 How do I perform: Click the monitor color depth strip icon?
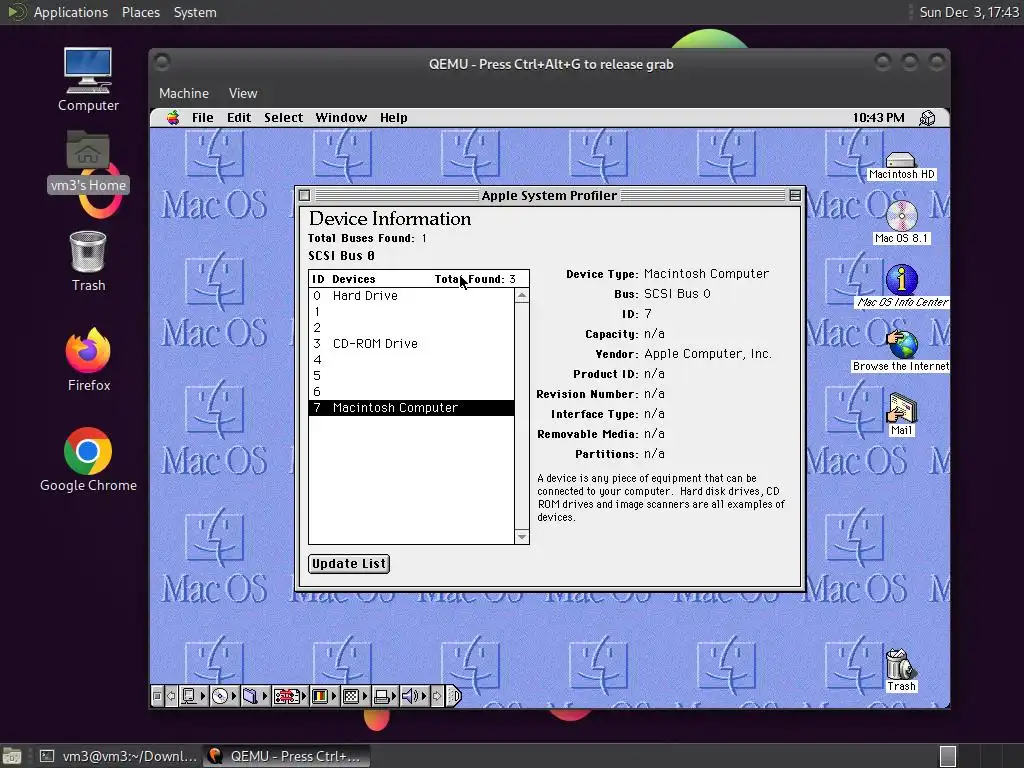point(320,696)
